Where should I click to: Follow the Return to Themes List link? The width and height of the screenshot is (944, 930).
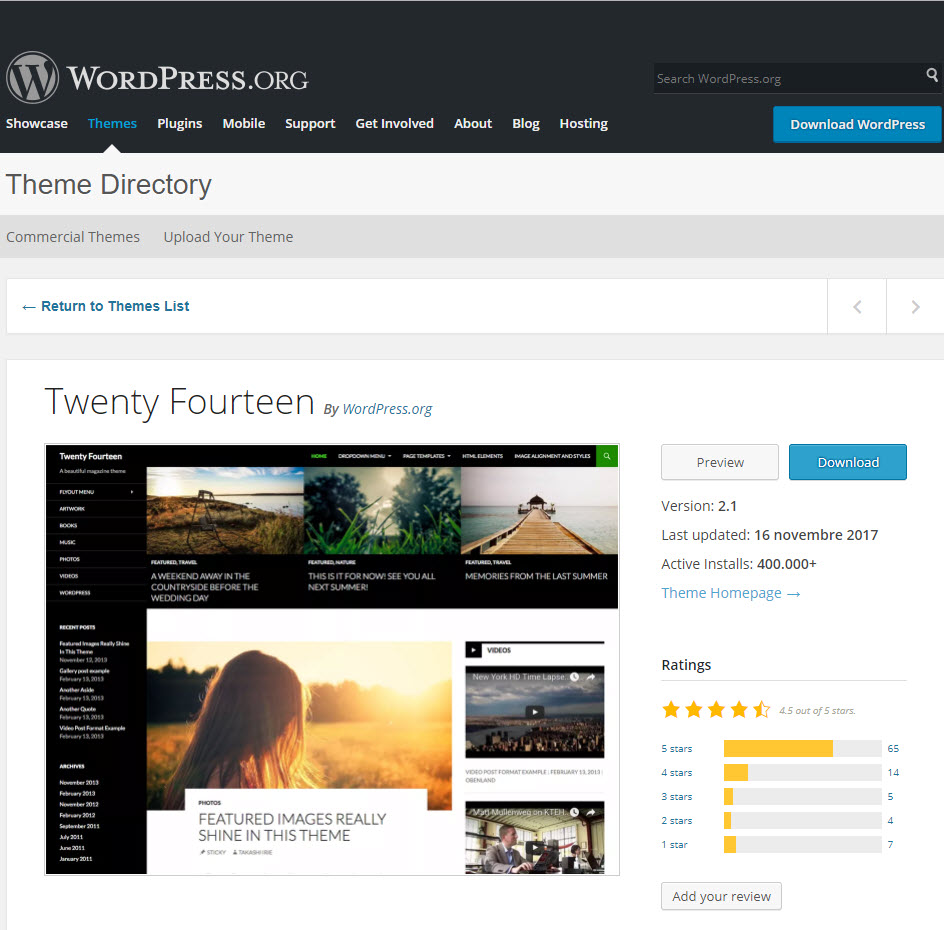(106, 306)
